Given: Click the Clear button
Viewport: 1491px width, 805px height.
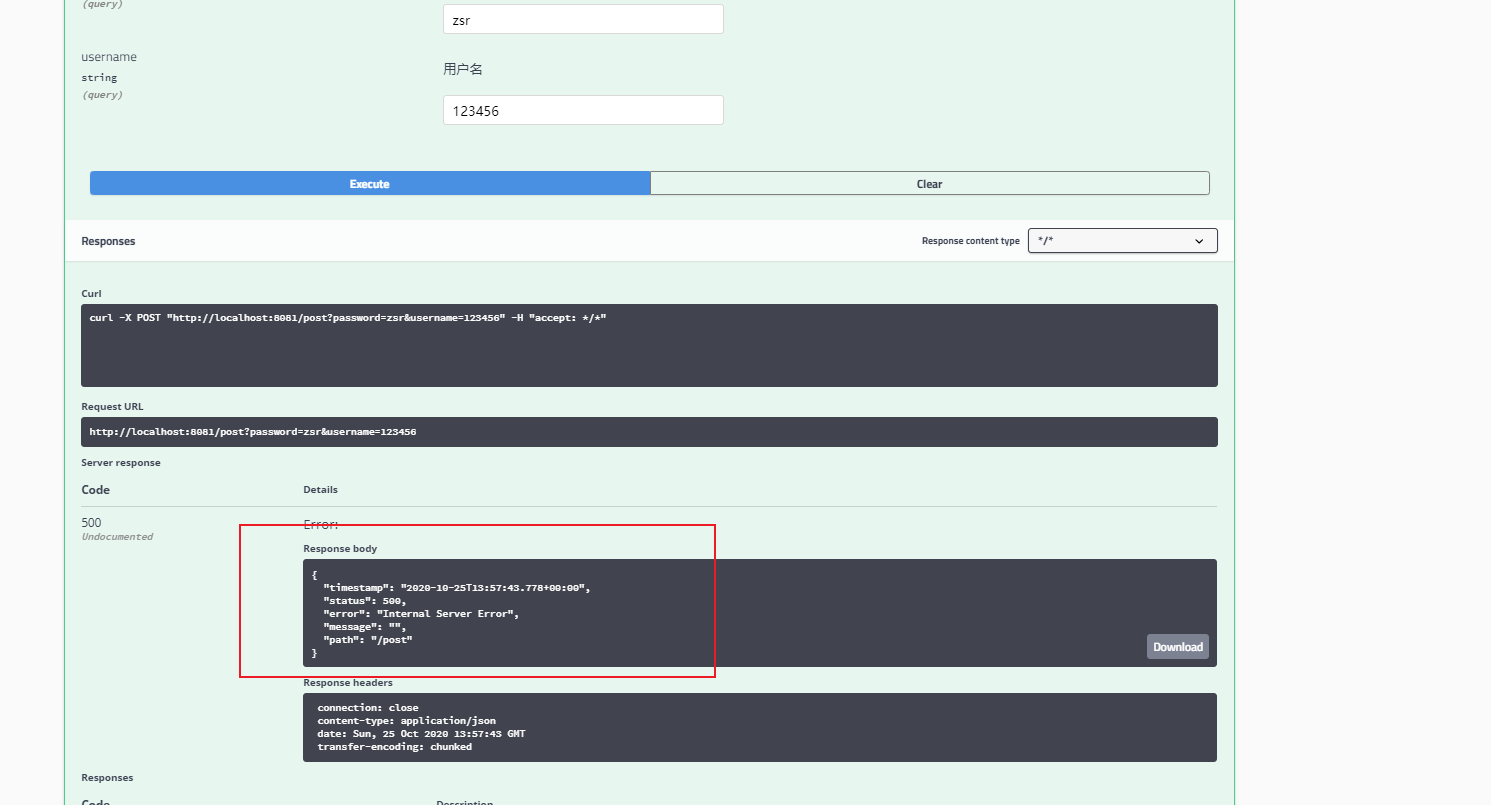Looking at the screenshot, I should coord(929,184).
